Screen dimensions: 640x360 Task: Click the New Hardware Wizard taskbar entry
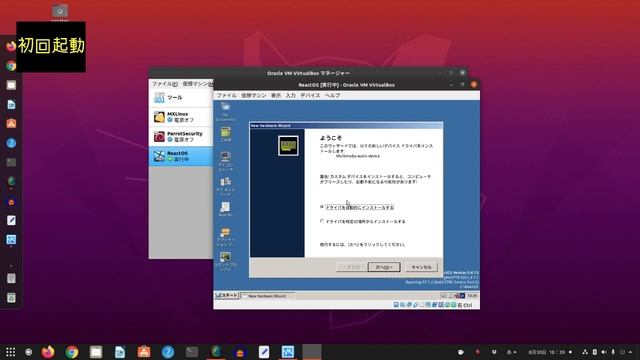267,296
